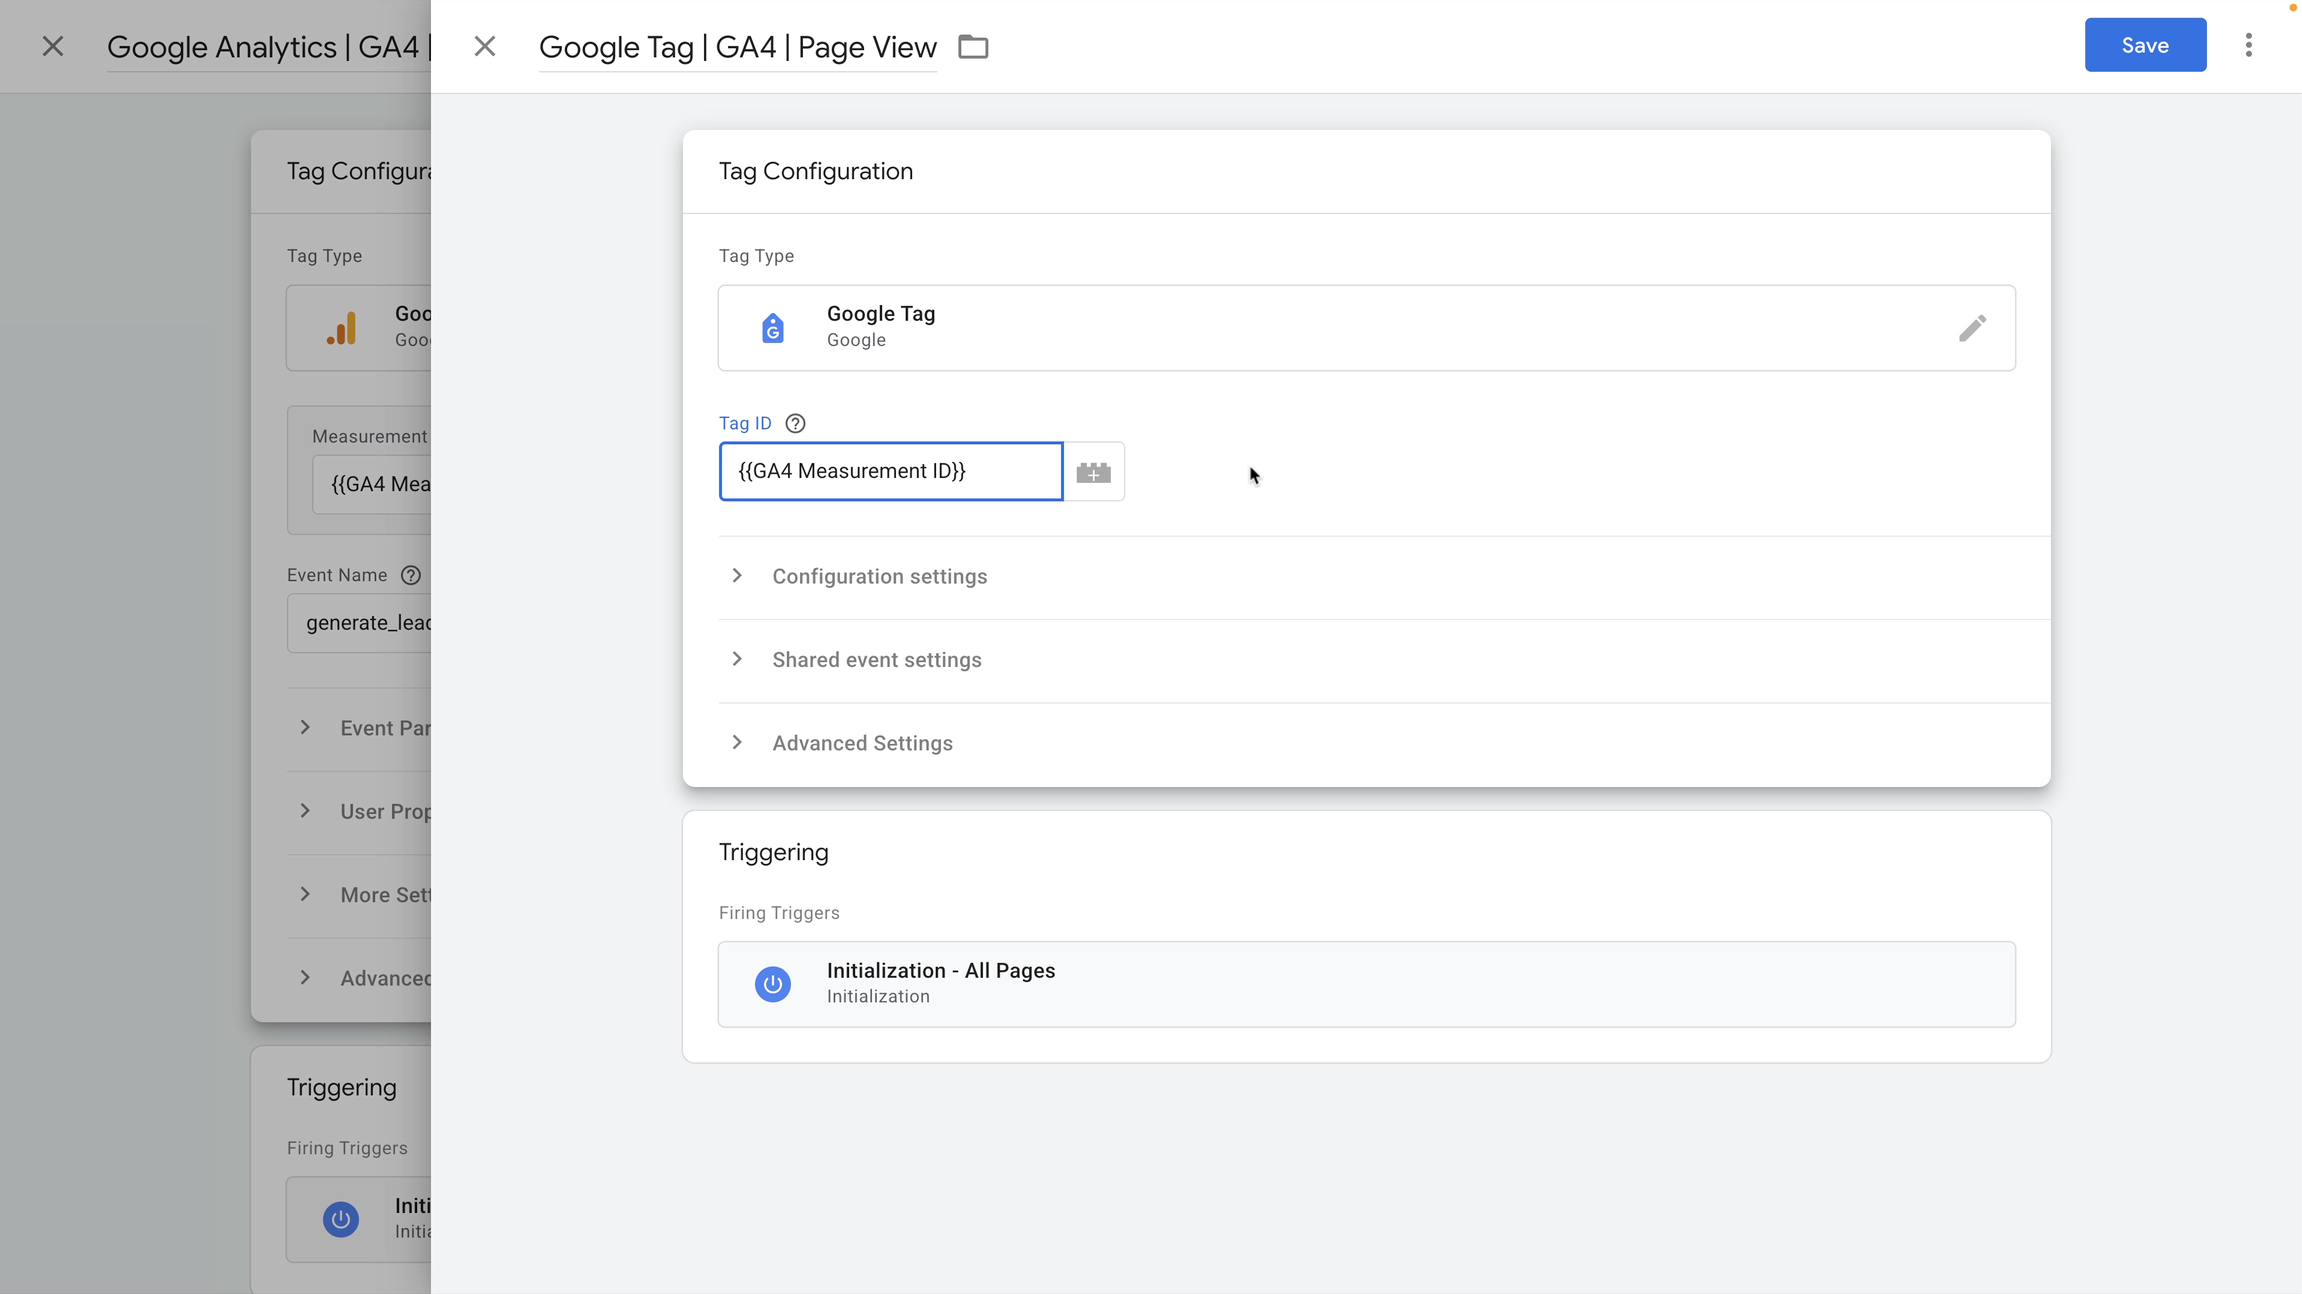Click the tag name title to rename it
The image size is (2302, 1294).
pyautogui.click(x=737, y=46)
